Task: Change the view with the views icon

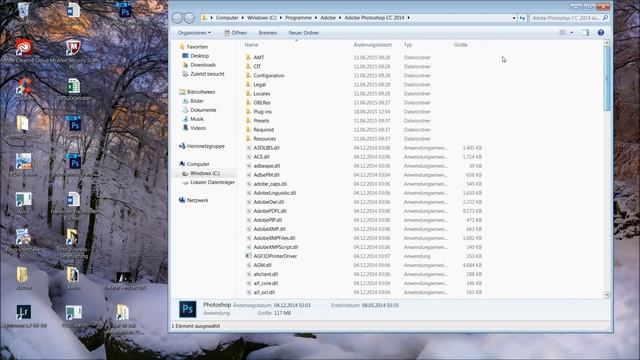Action: coord(562,33)
